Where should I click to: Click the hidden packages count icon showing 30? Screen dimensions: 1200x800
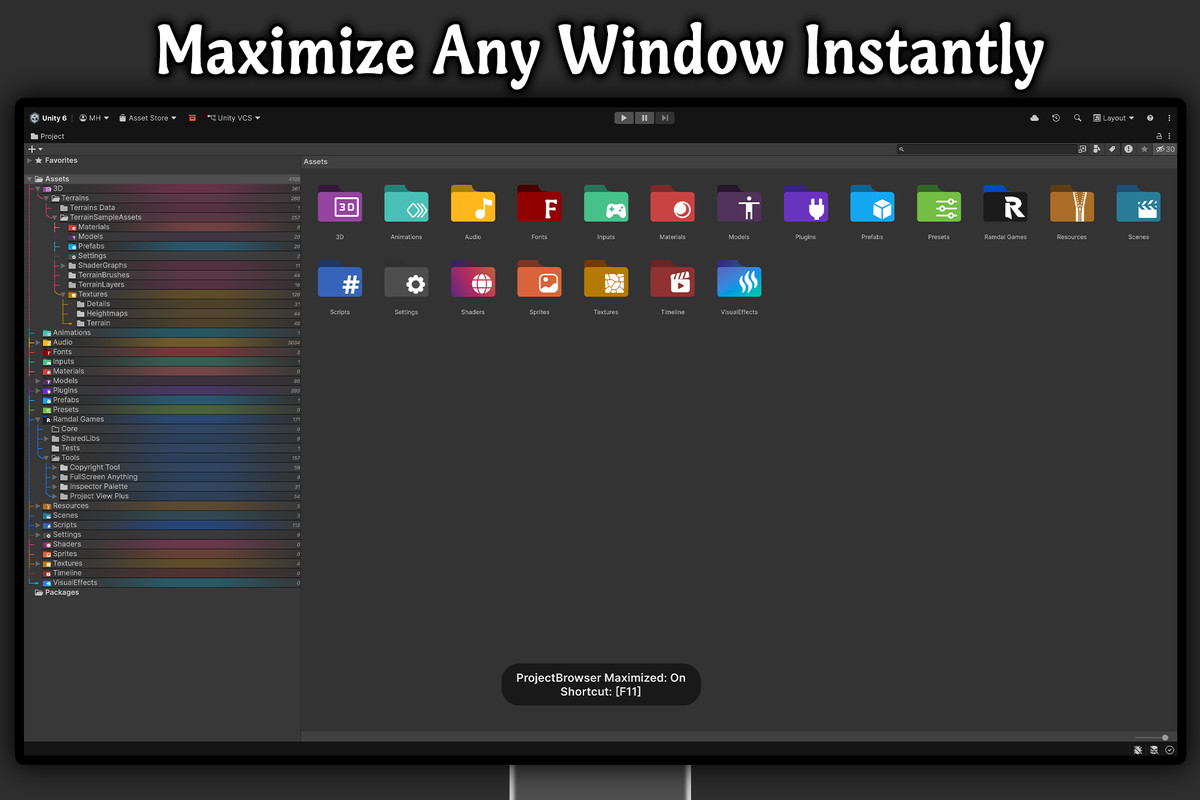coord(1165,149)
